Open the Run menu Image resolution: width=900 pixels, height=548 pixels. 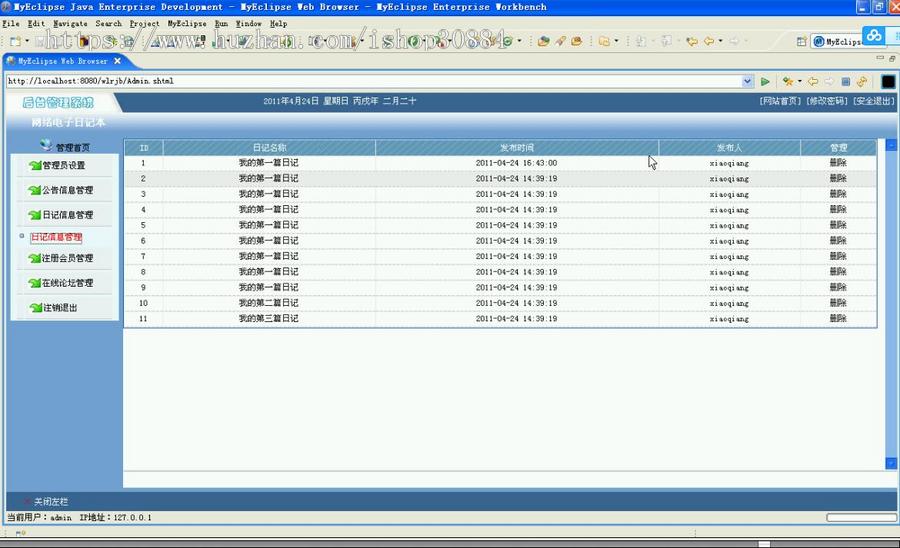tap(221, 24)
